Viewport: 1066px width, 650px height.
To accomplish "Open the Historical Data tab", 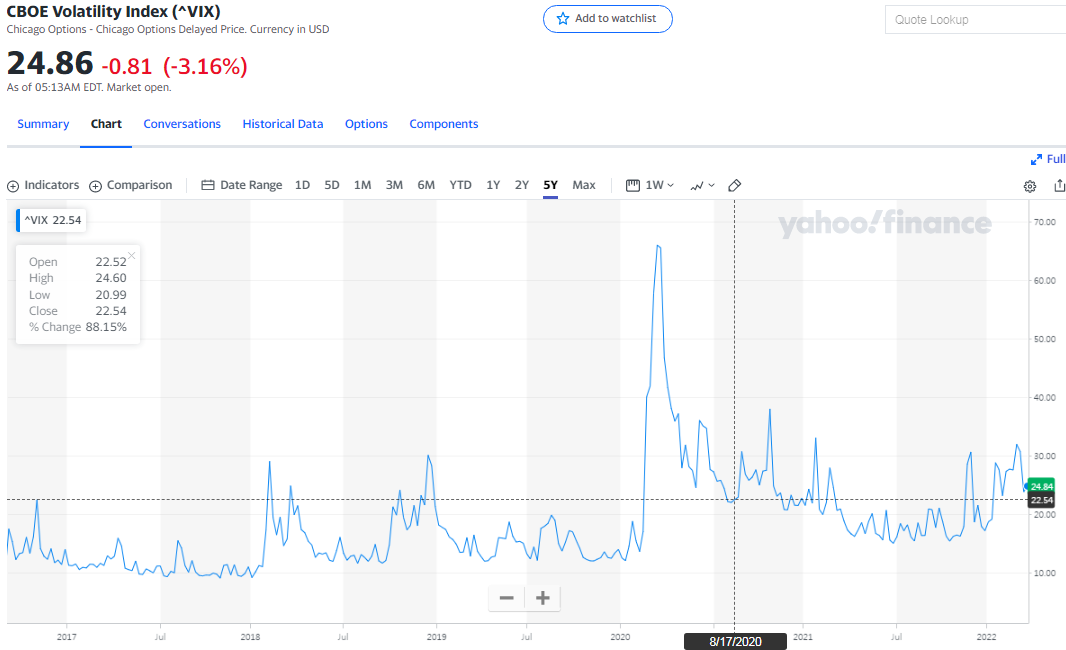I will tap(283, 124).
